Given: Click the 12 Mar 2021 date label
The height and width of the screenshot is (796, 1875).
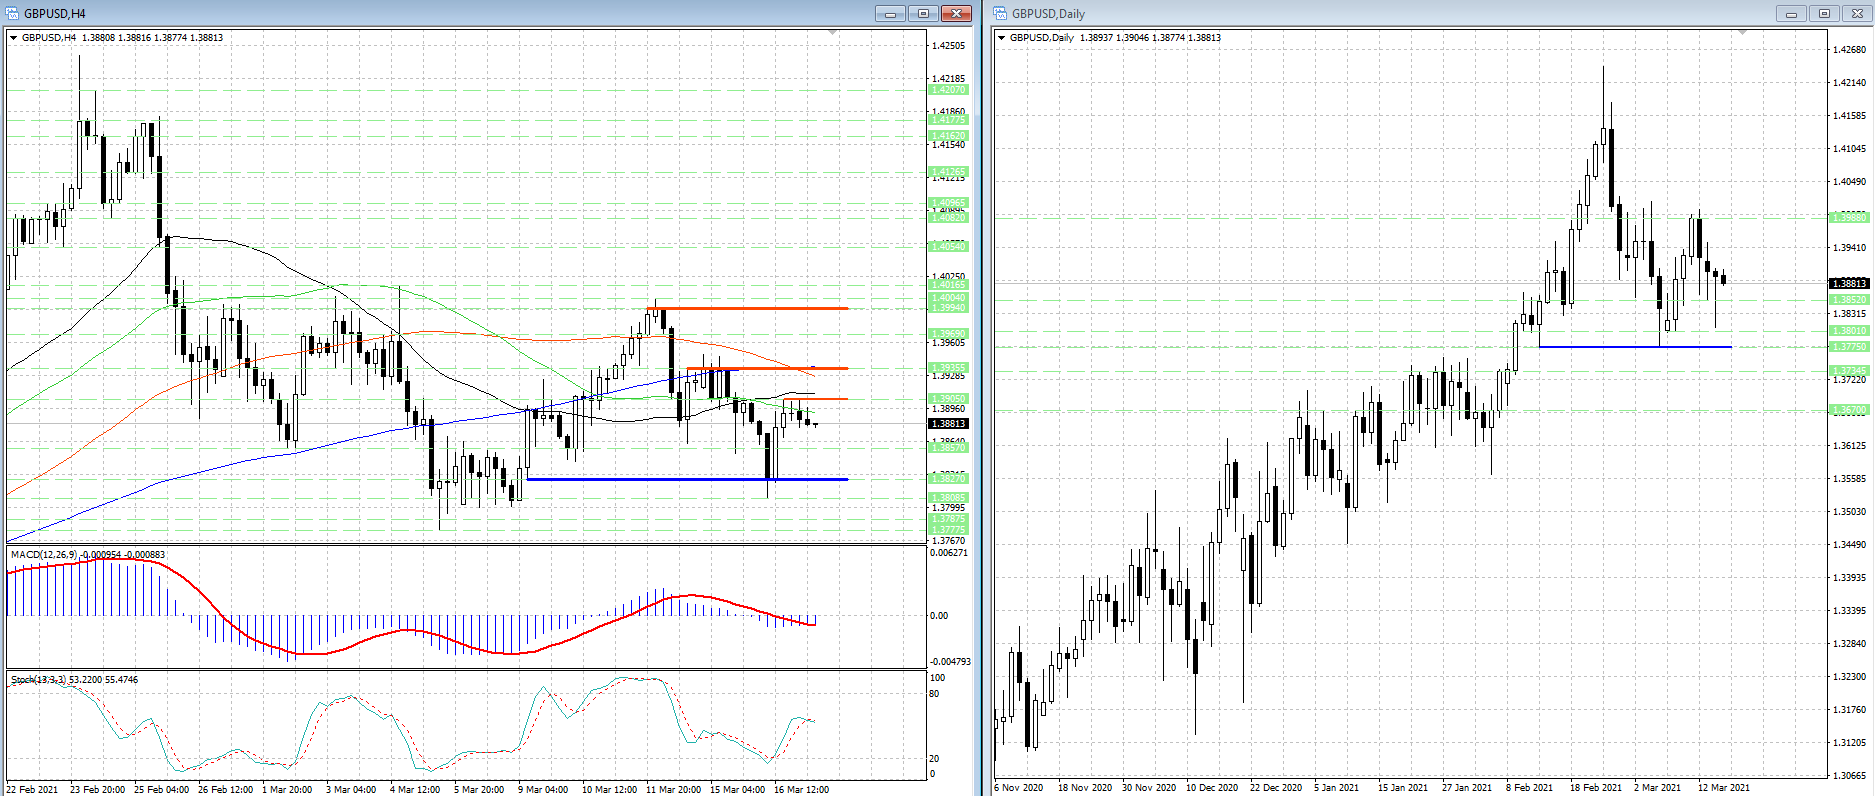Looking at the screenshot, I should 1724,788.
